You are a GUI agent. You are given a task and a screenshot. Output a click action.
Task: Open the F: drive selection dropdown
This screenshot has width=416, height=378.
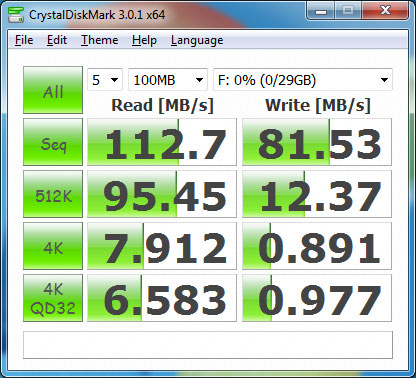(303, 80)
